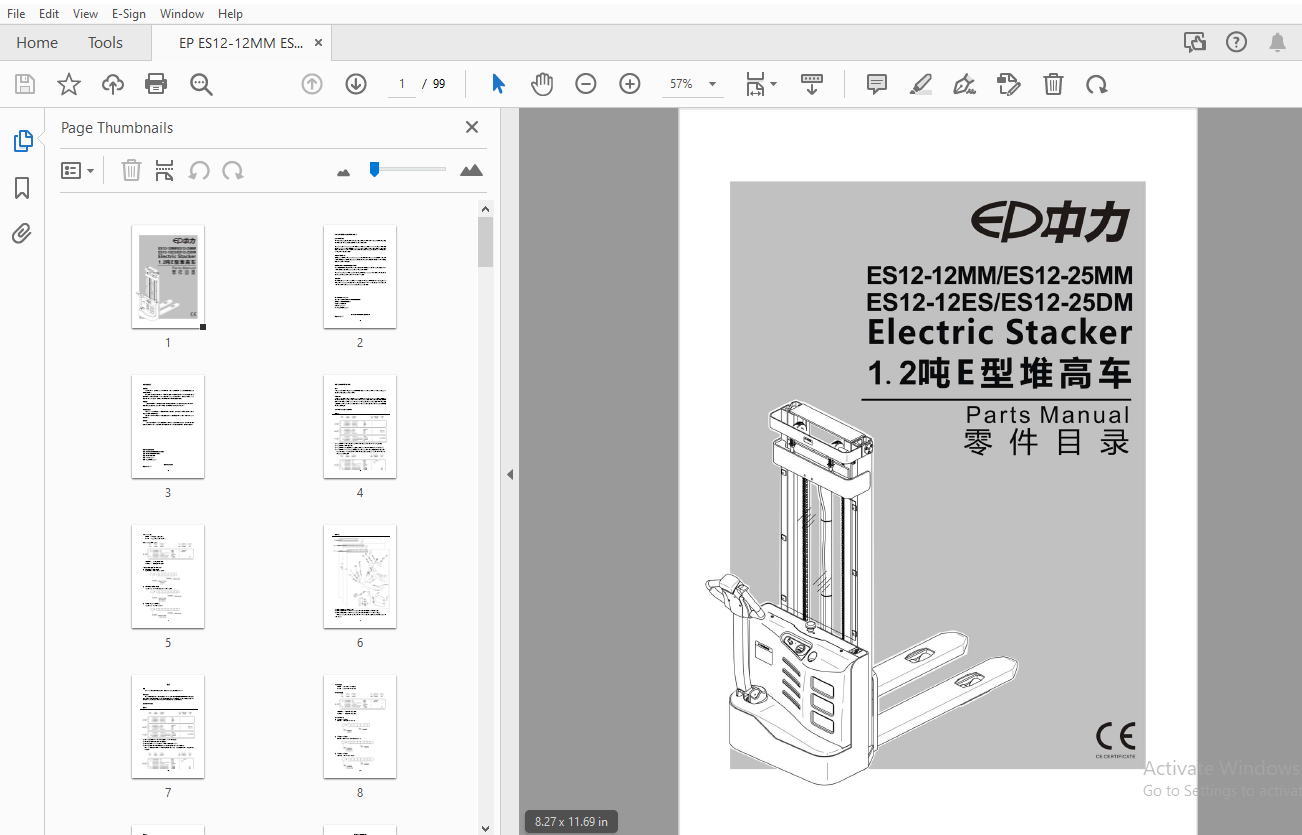Open the Window menu

(x=182, y=13)
